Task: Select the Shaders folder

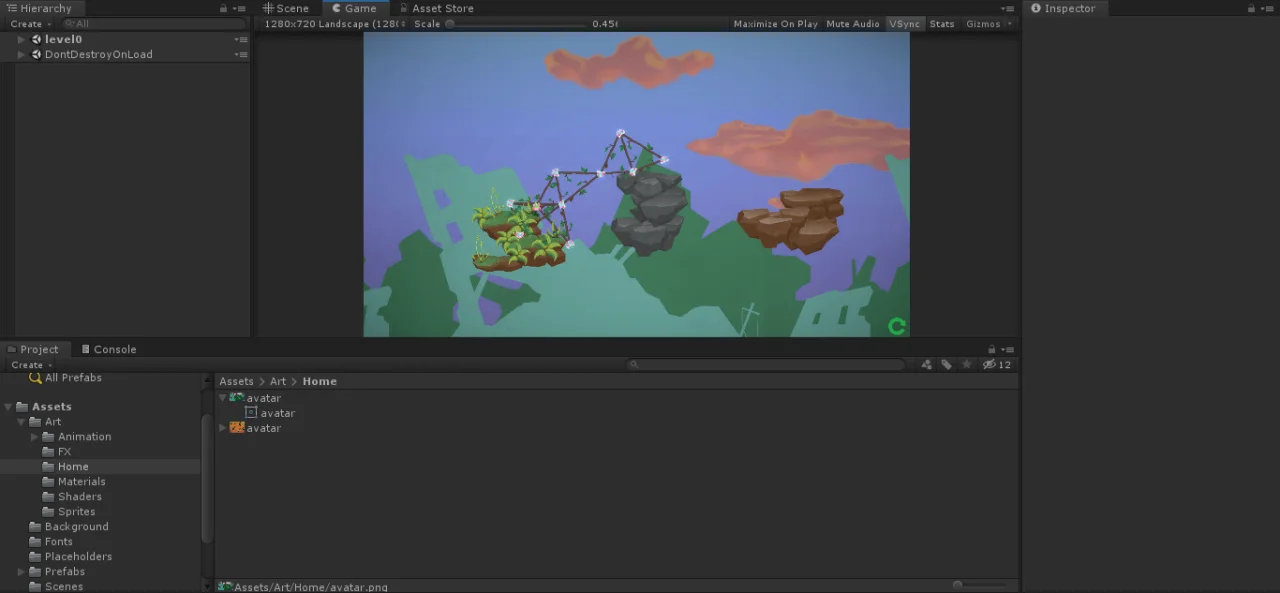Action: click(72, 497)
